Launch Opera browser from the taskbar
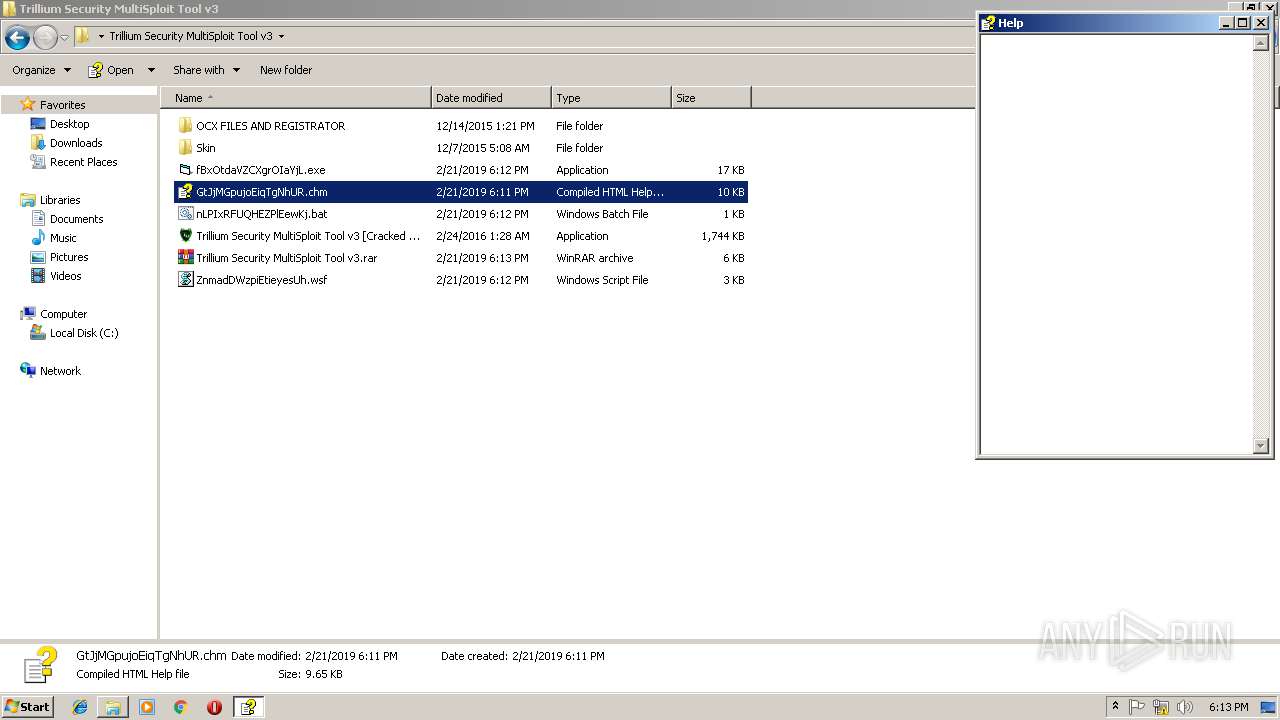 click(x=214, y=707)
